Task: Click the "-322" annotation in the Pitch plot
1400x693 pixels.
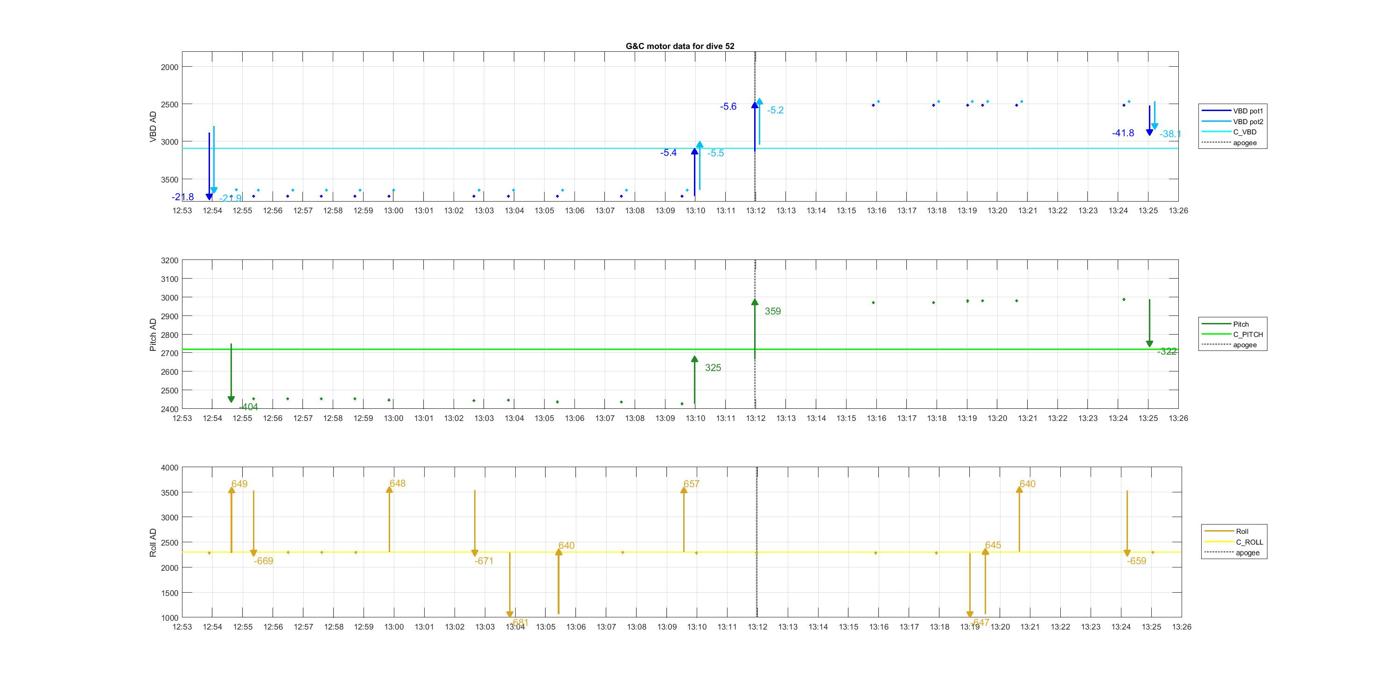Action: (x=1167, y=351)
